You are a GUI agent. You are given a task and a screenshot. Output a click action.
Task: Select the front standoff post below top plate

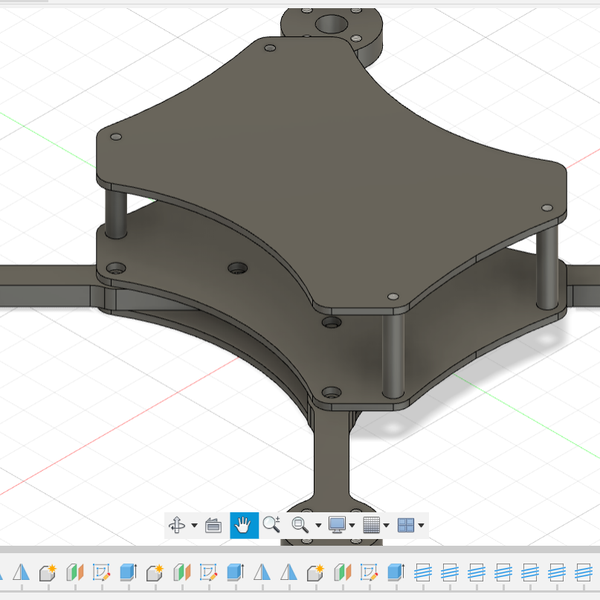point(393,356)
